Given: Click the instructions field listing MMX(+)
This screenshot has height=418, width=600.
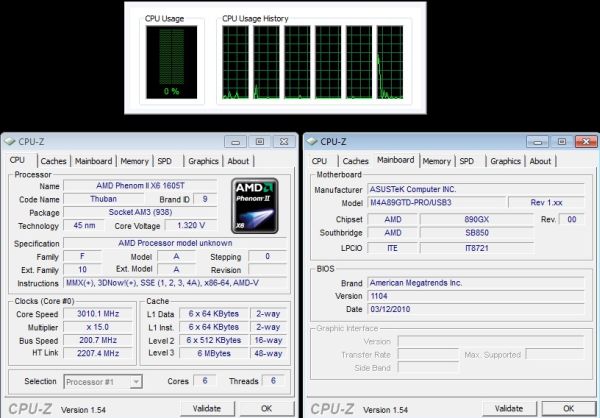Looking at the screenshot, I should [x=175, y=283].
